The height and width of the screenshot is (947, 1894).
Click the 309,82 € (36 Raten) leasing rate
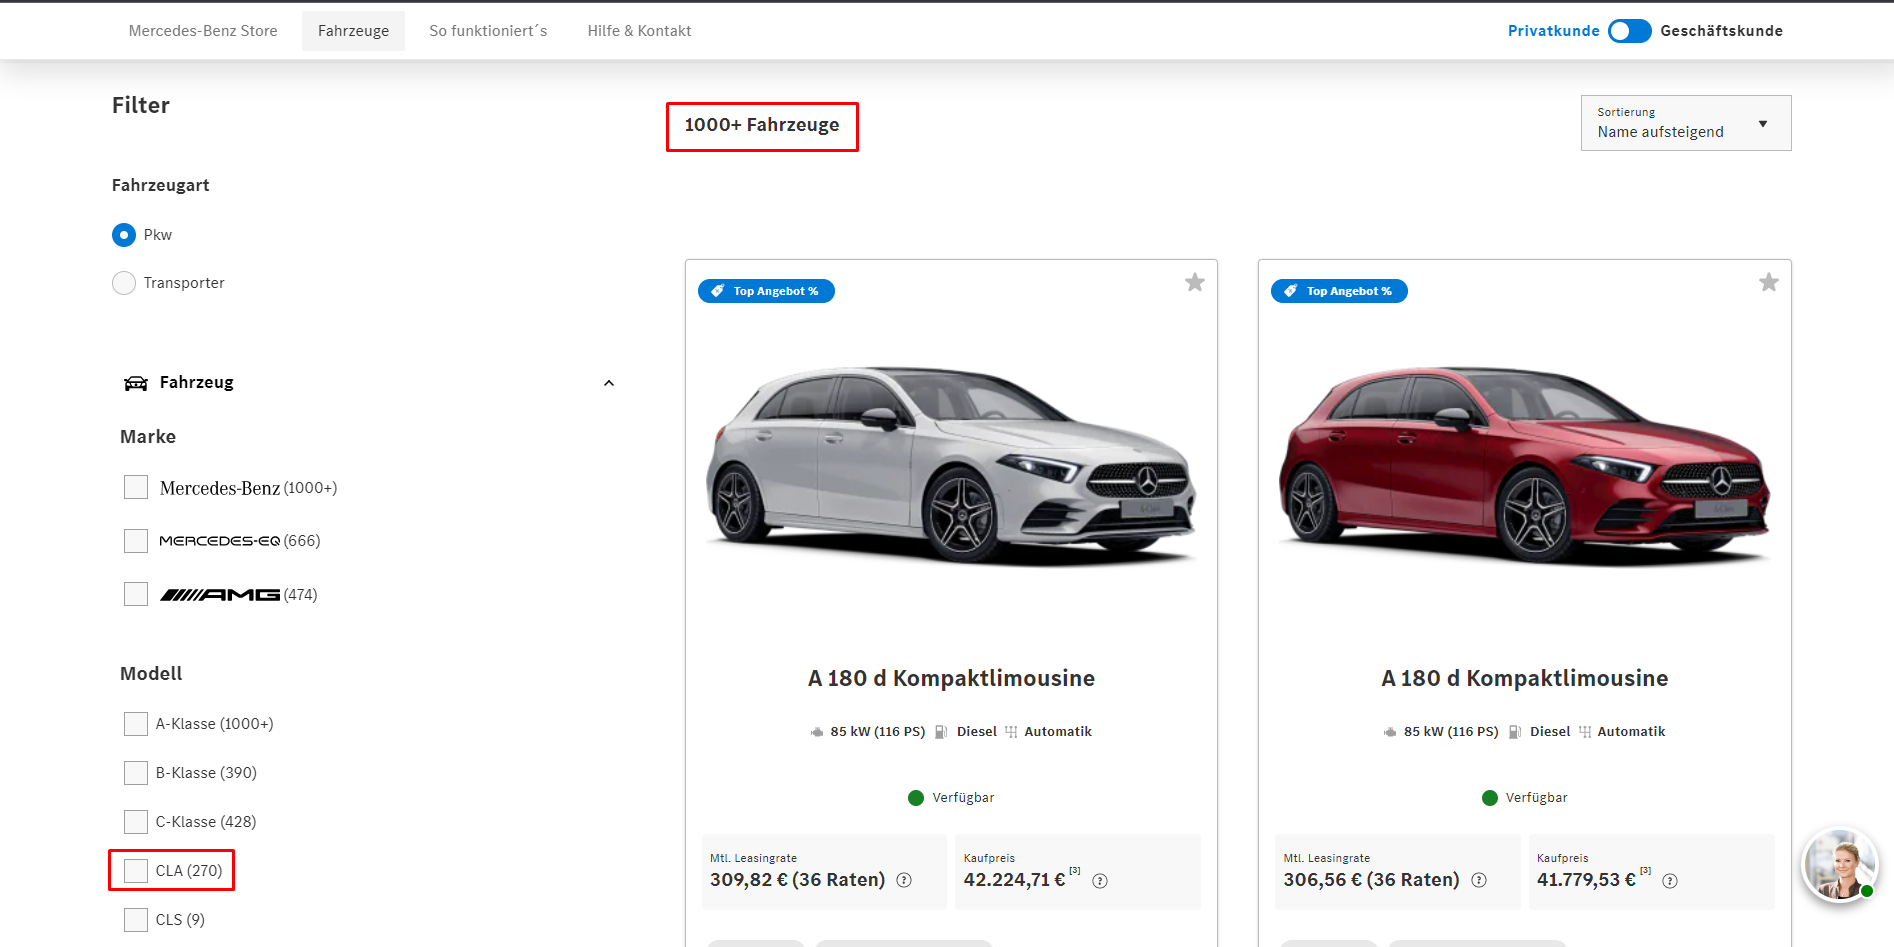coord(797,880)
